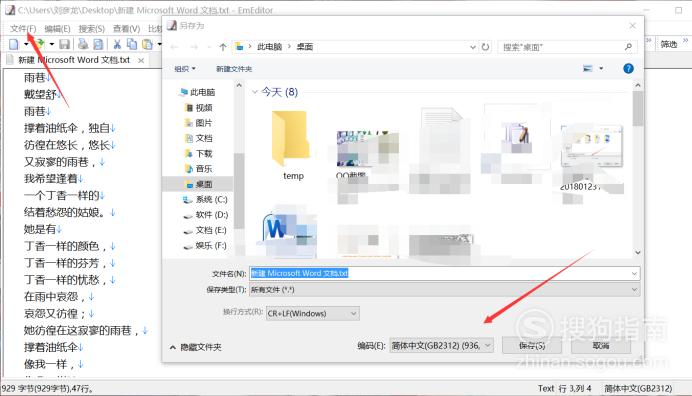Open the 编辑(E) menu

coord(57,29)
